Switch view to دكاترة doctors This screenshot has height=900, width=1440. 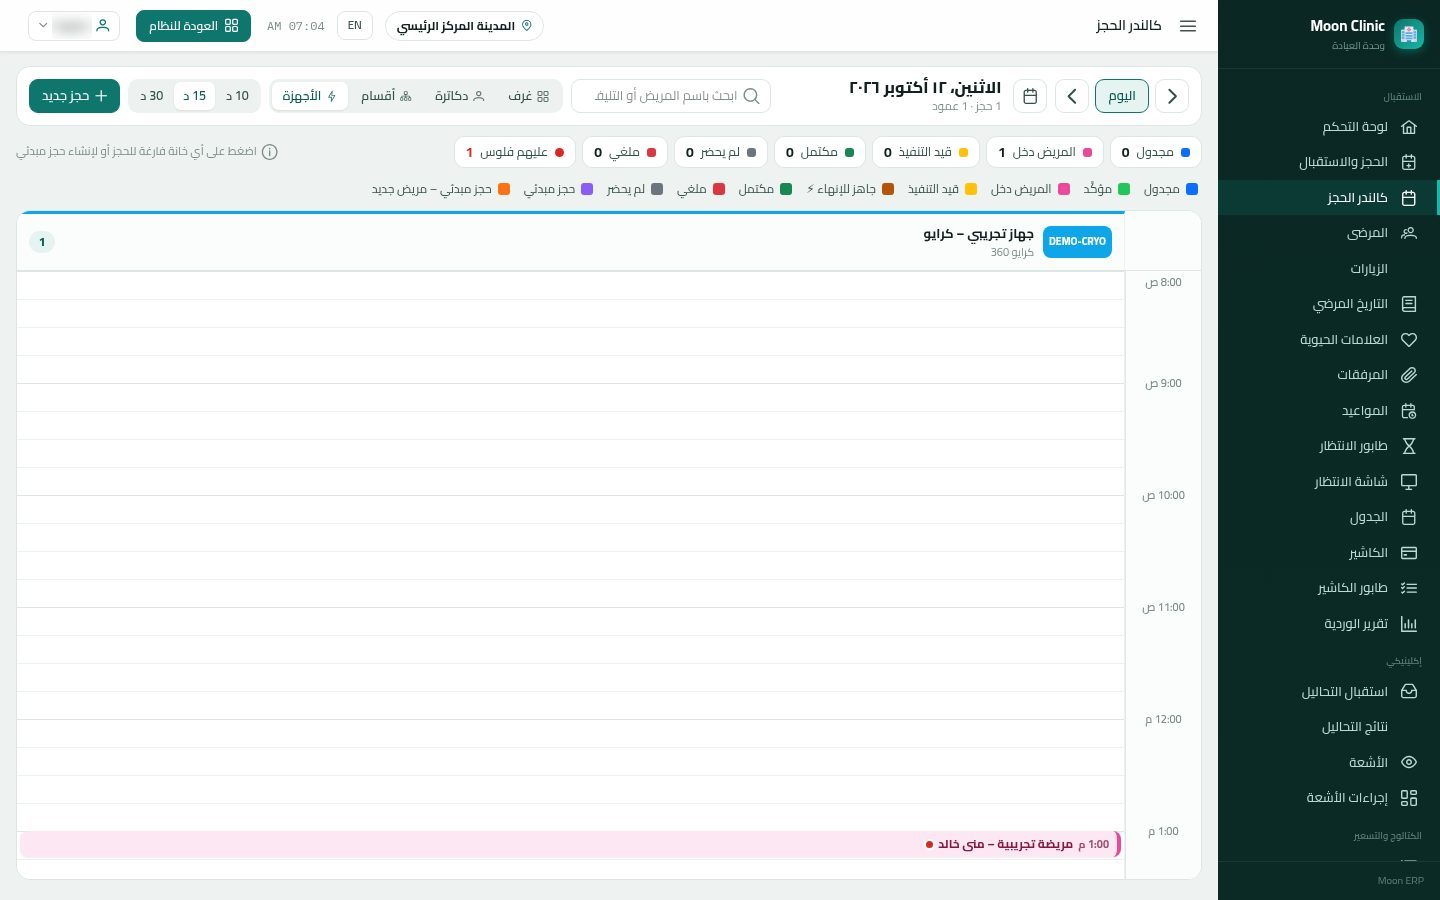pos(460,96)
